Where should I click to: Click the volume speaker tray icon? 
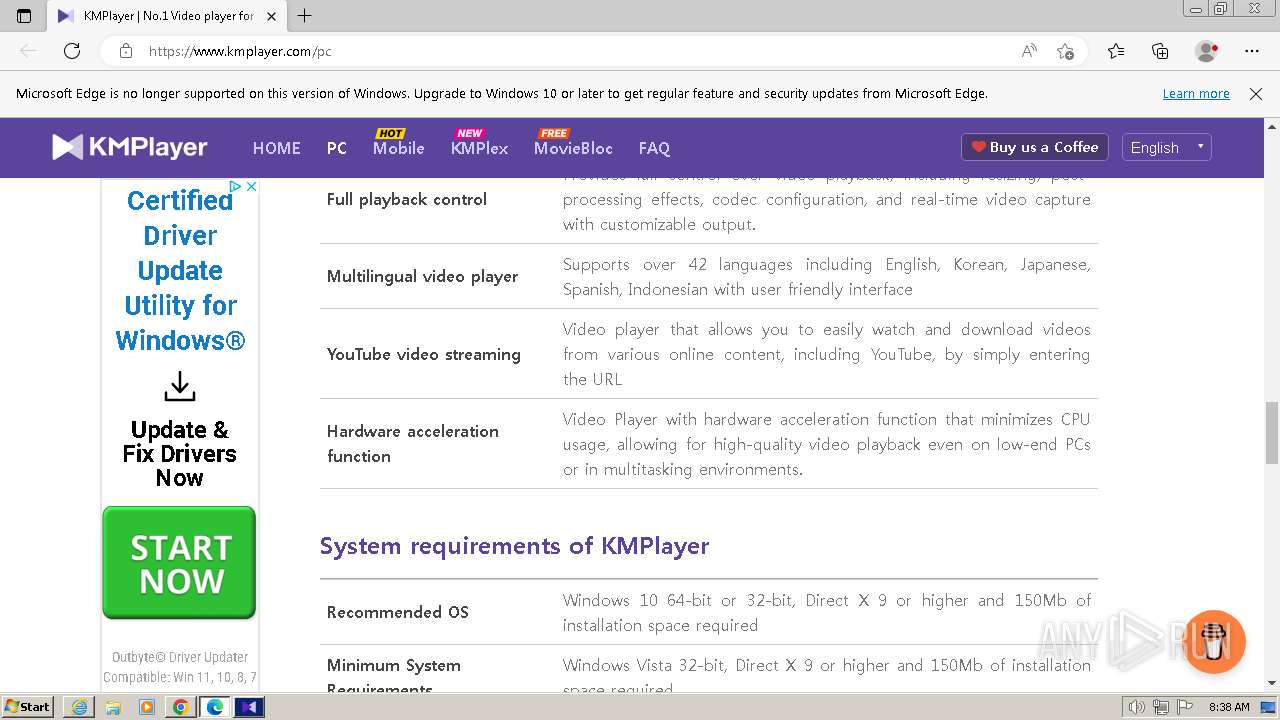[x=1136, y=707]
